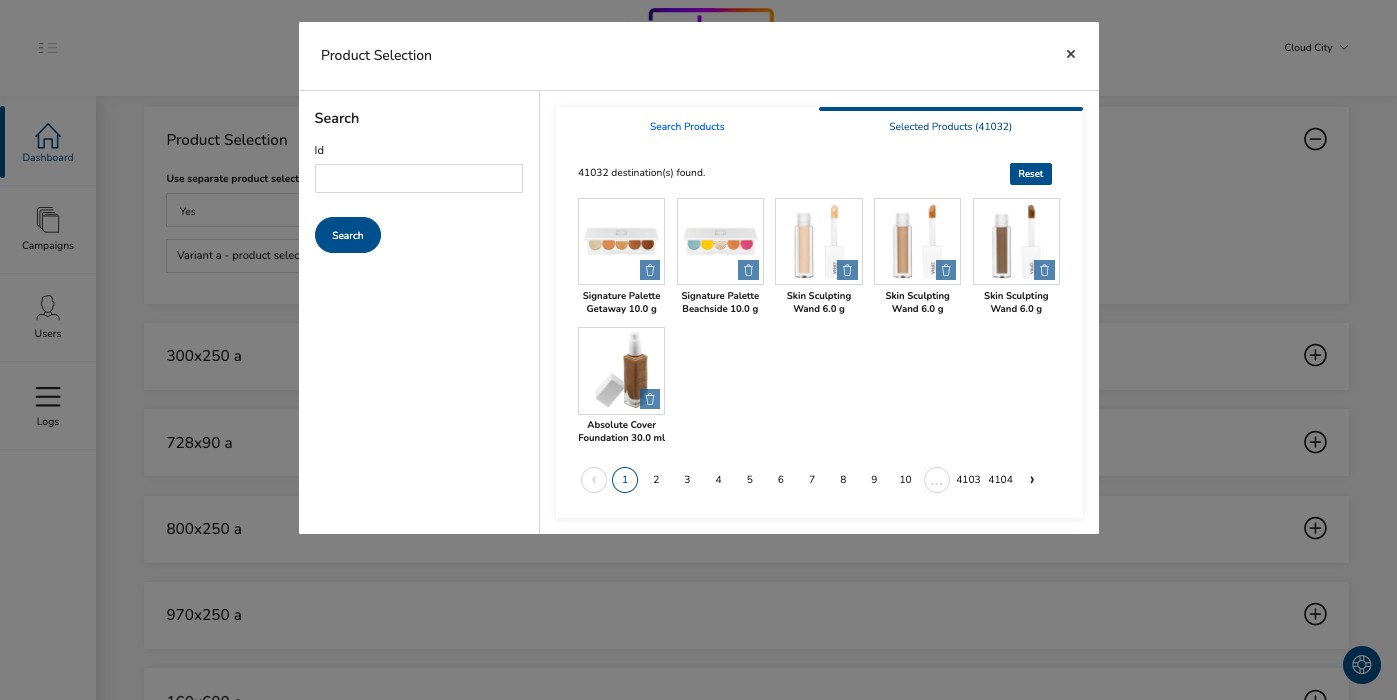
Task: Click the help support icon bottom right
Action: click(1360, 664)
